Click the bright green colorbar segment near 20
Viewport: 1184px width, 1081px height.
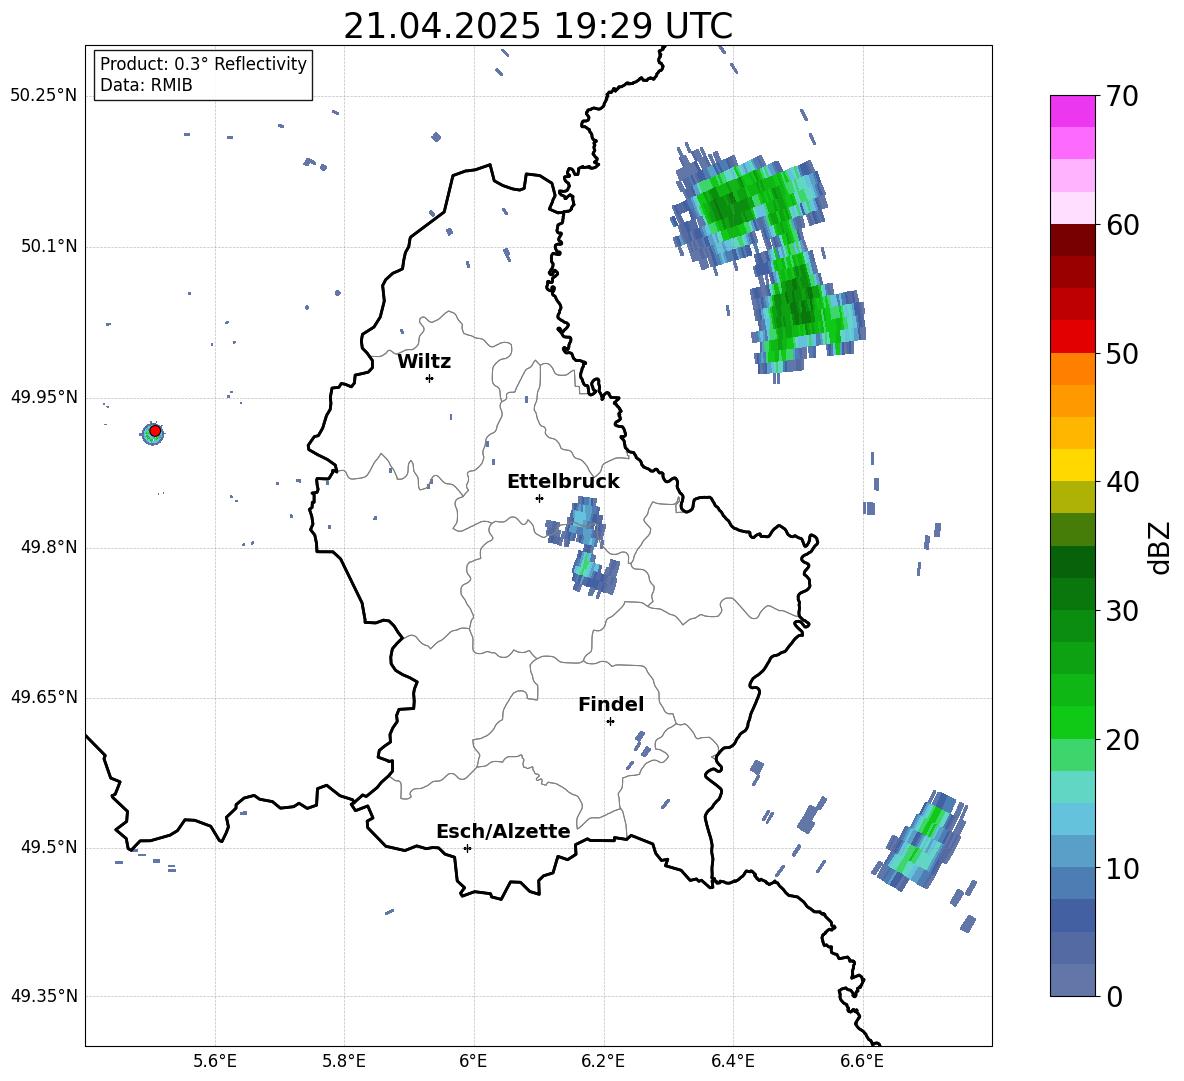pos(1072,722)
